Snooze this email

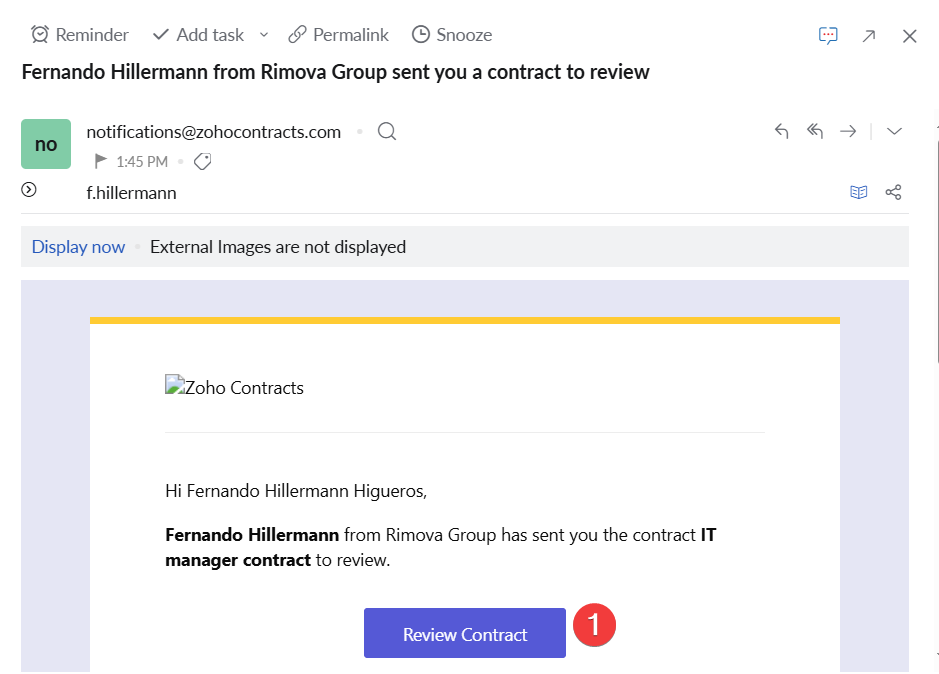point(452,35)
